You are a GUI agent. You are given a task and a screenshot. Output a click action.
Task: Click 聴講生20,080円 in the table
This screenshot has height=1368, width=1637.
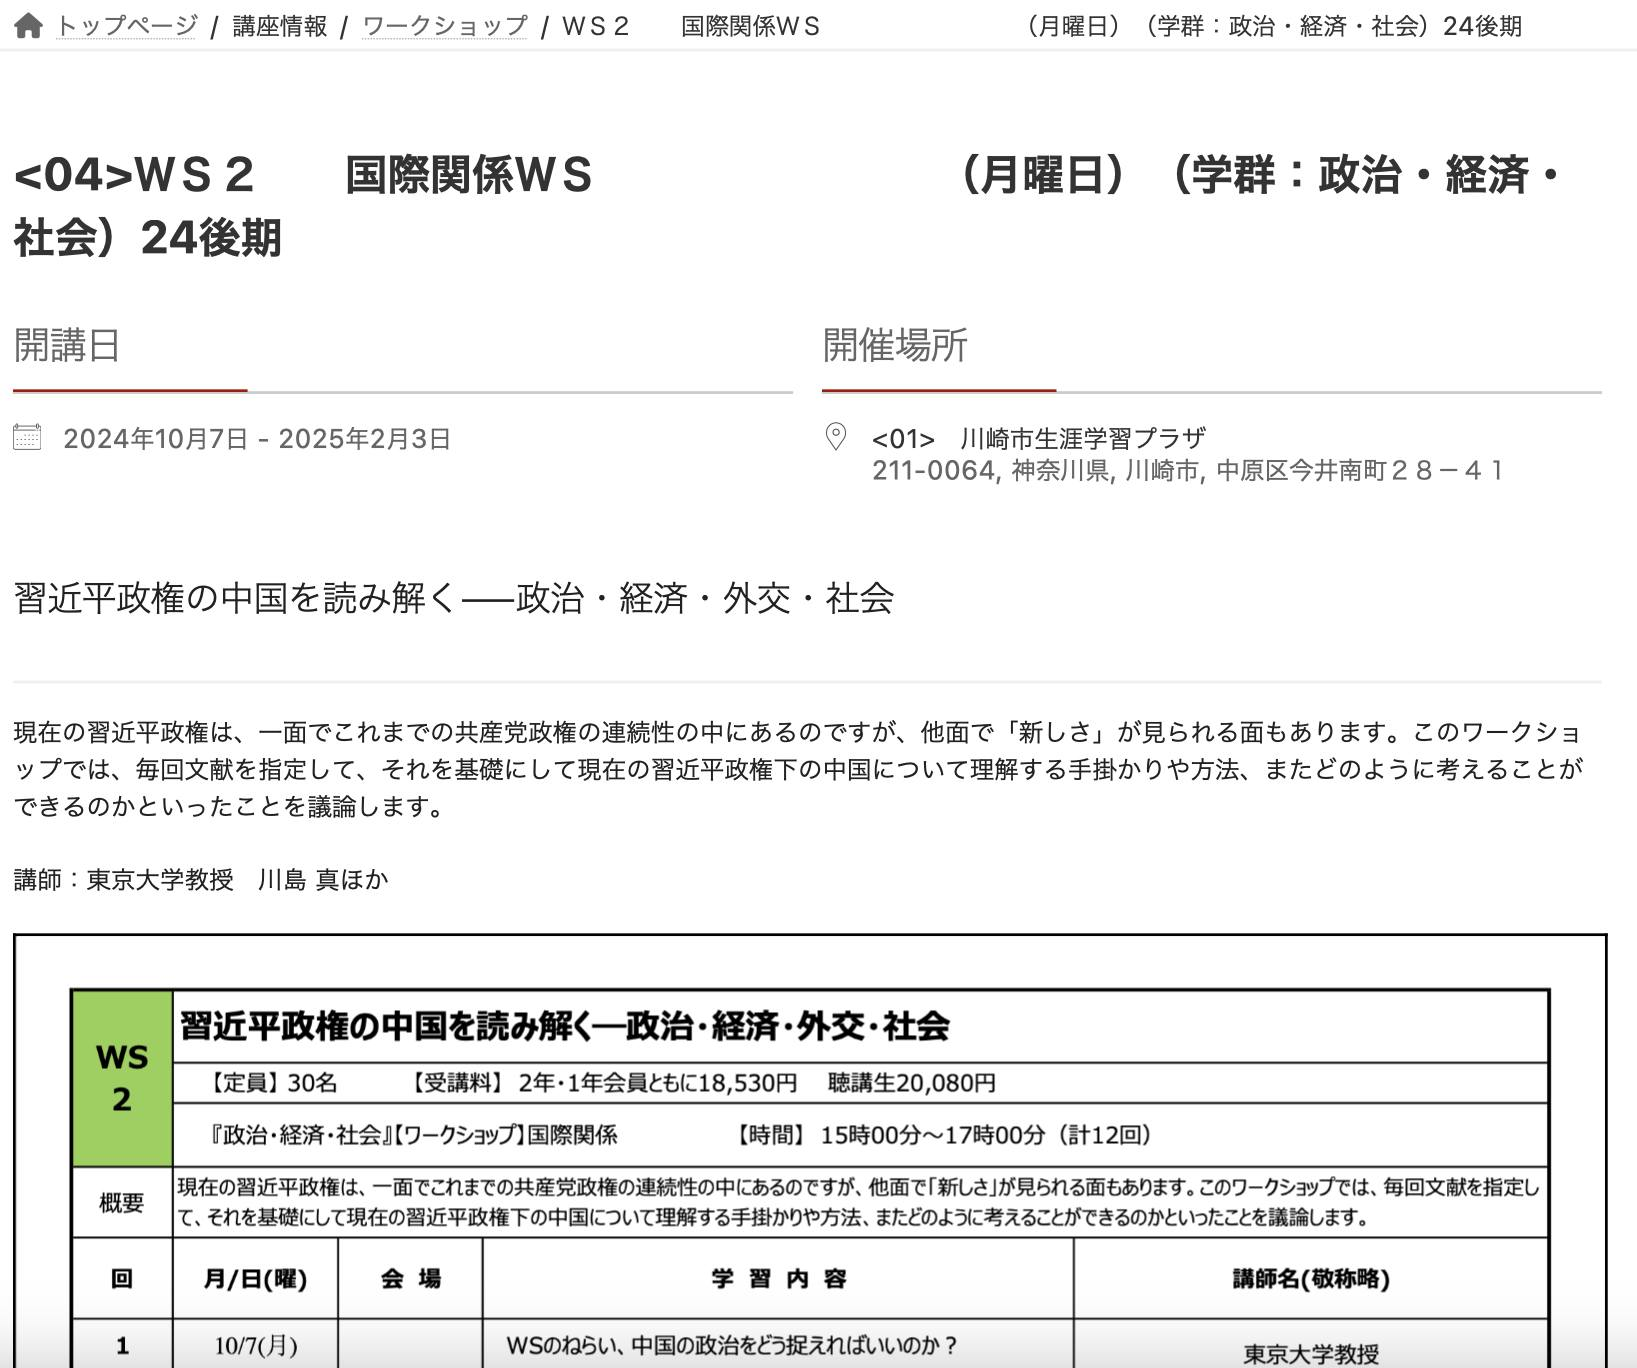pos(912,1083)
